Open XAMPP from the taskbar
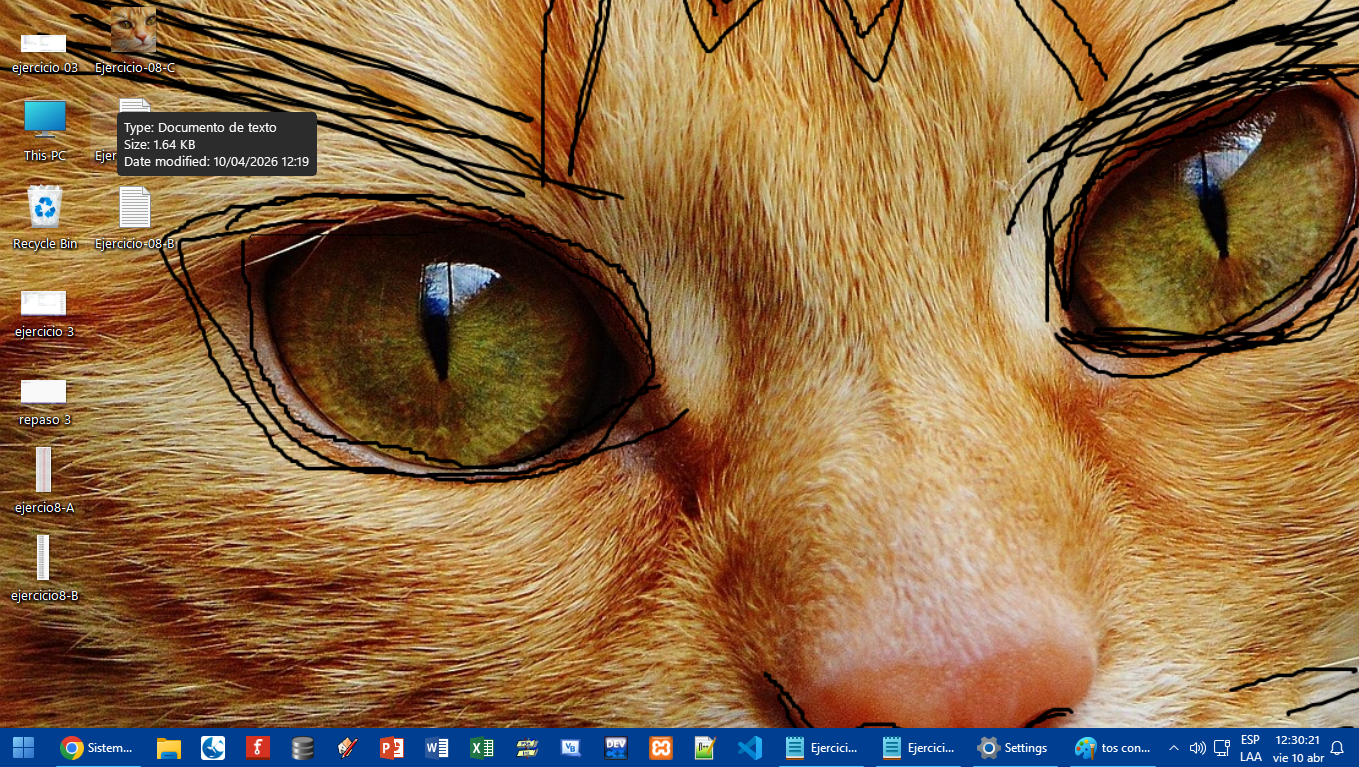The width and height of the screenshot is (1359, 767). click(x=660, y=747)
